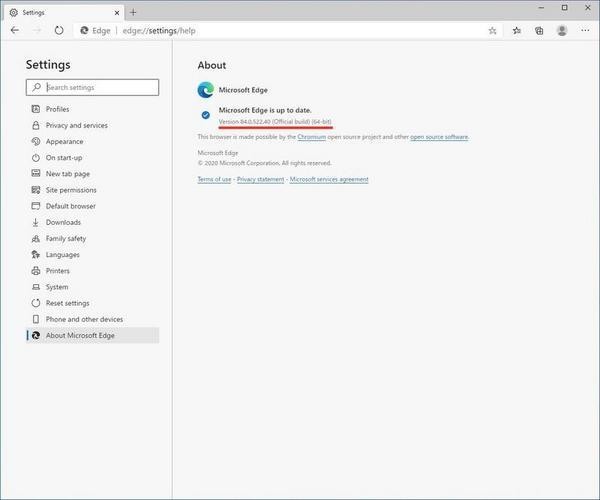Open Microsoft services agreement link
This screenshot has height=500, width=600.
coord(329,179)
